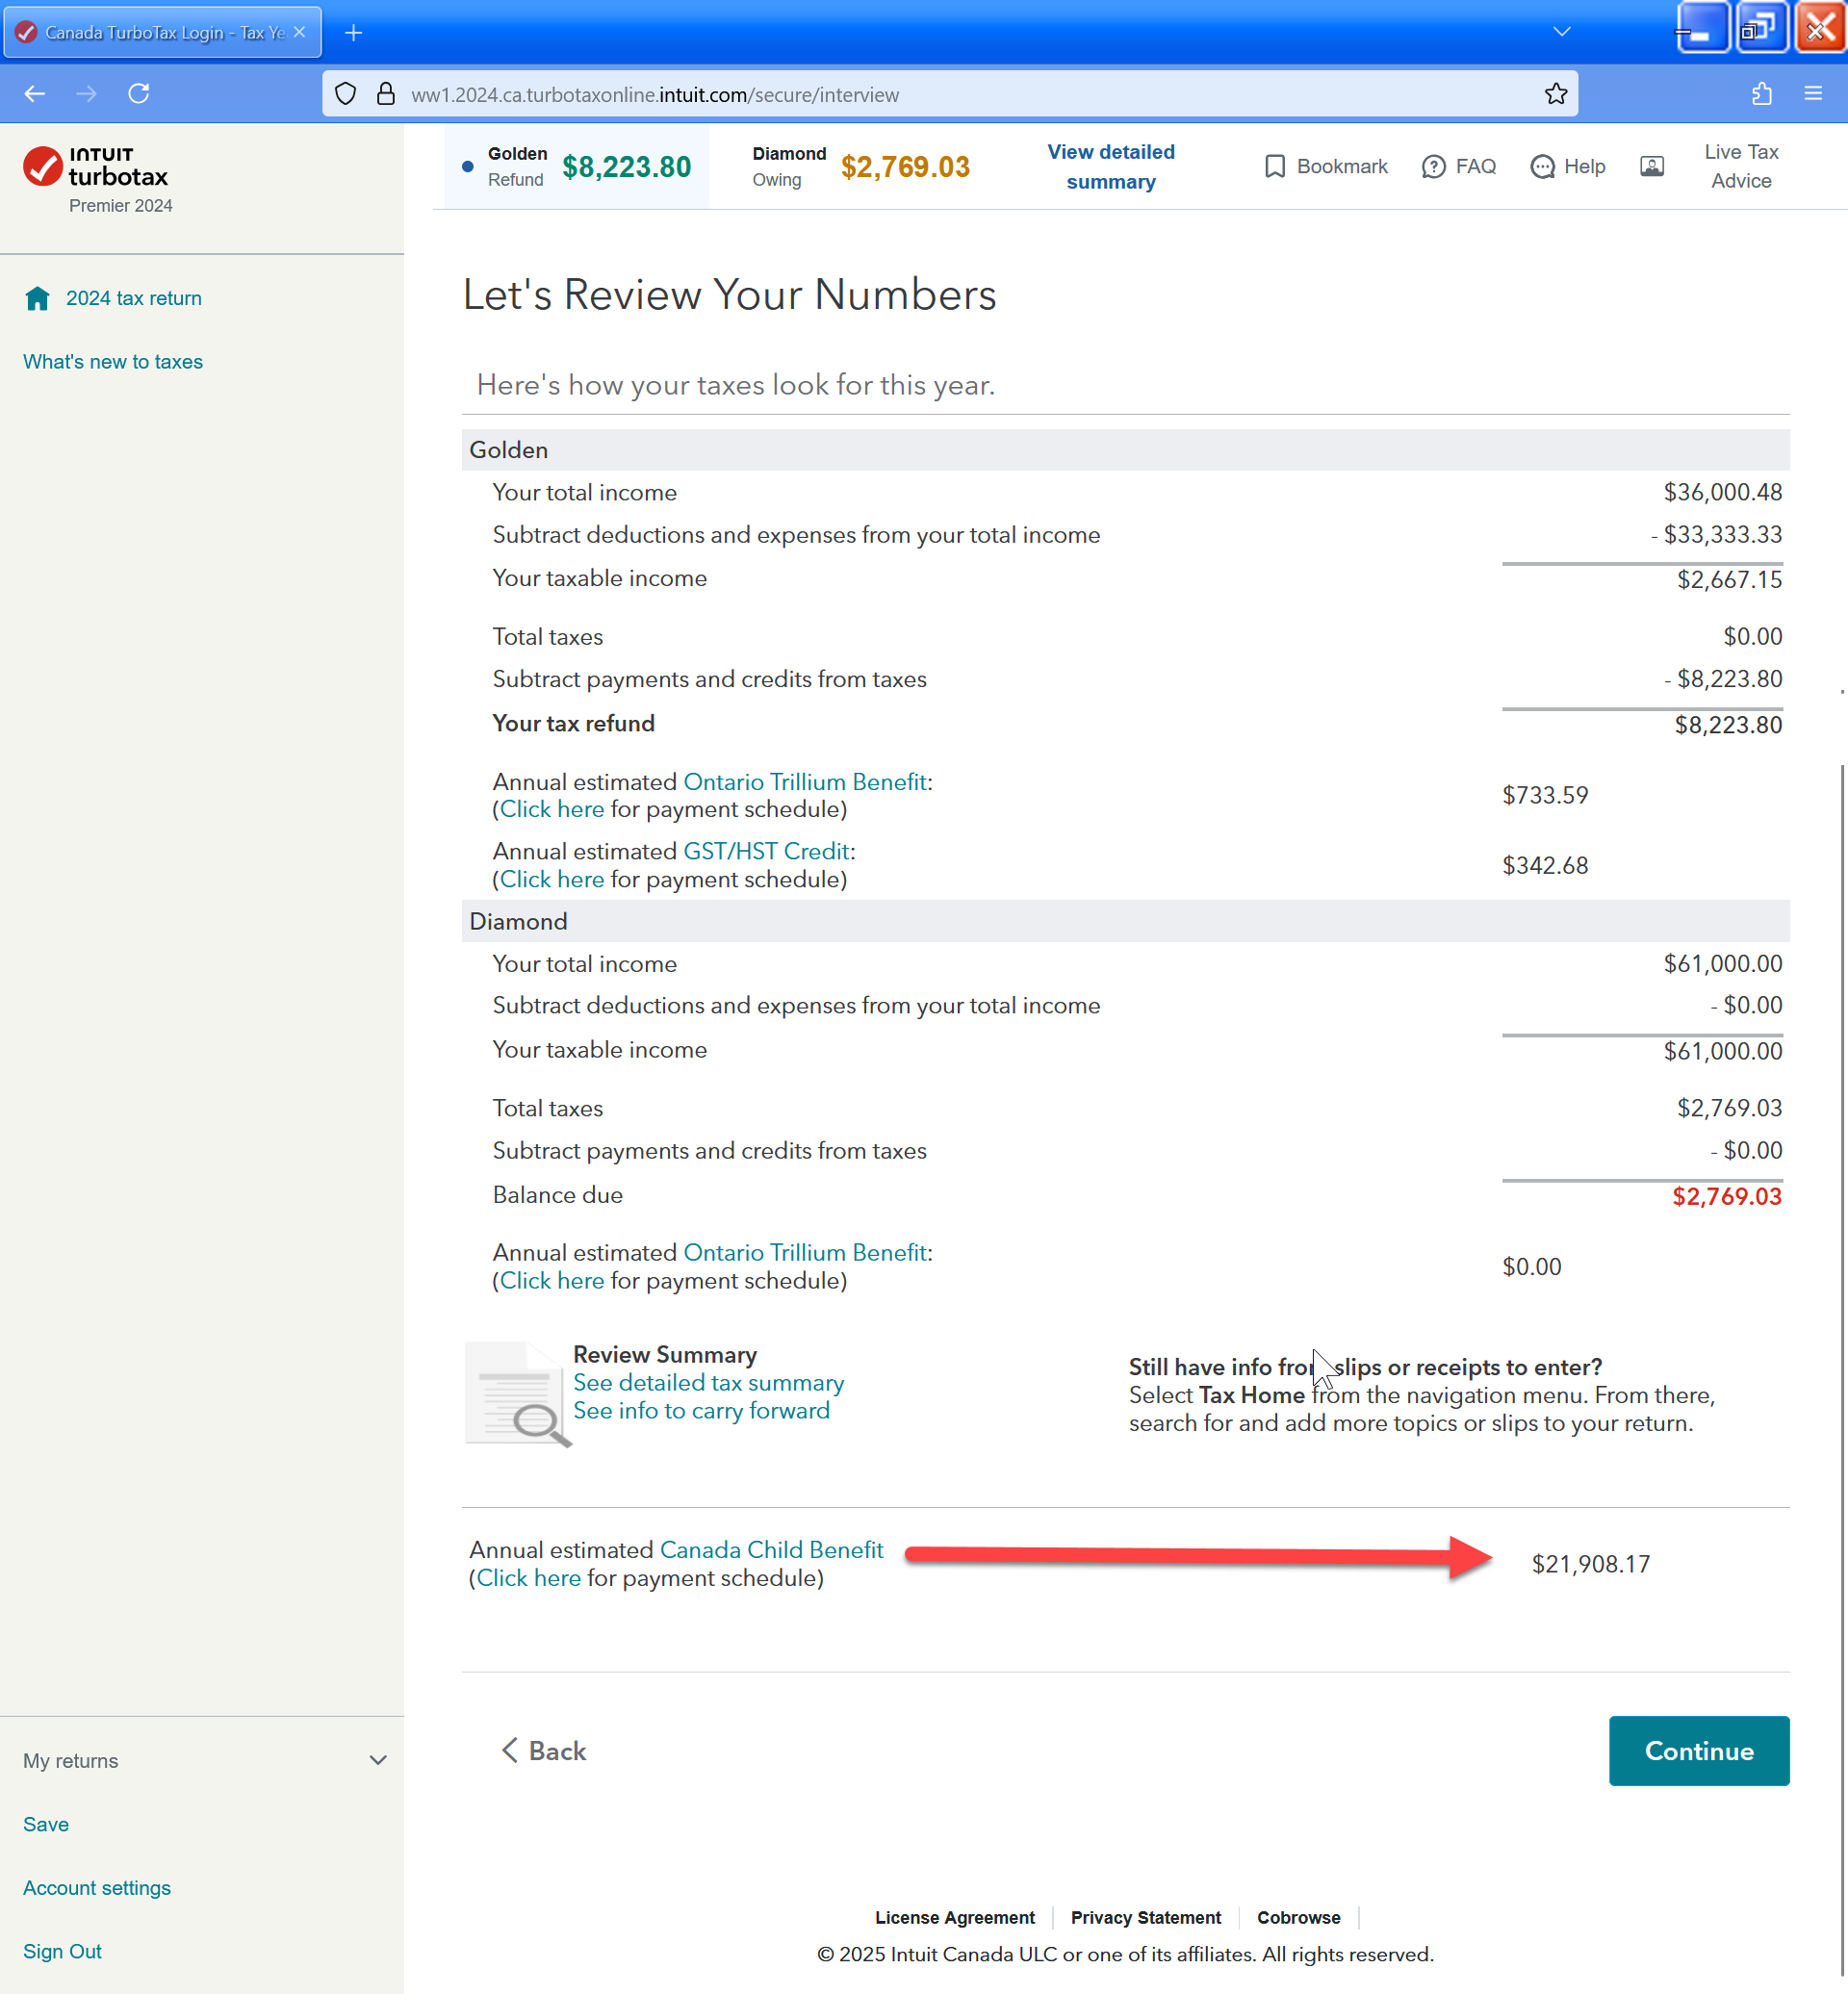The image size is (1848, 1994).
Task: Select the Golden refund $8,223.80 tab
Action: tap(577, 166)
